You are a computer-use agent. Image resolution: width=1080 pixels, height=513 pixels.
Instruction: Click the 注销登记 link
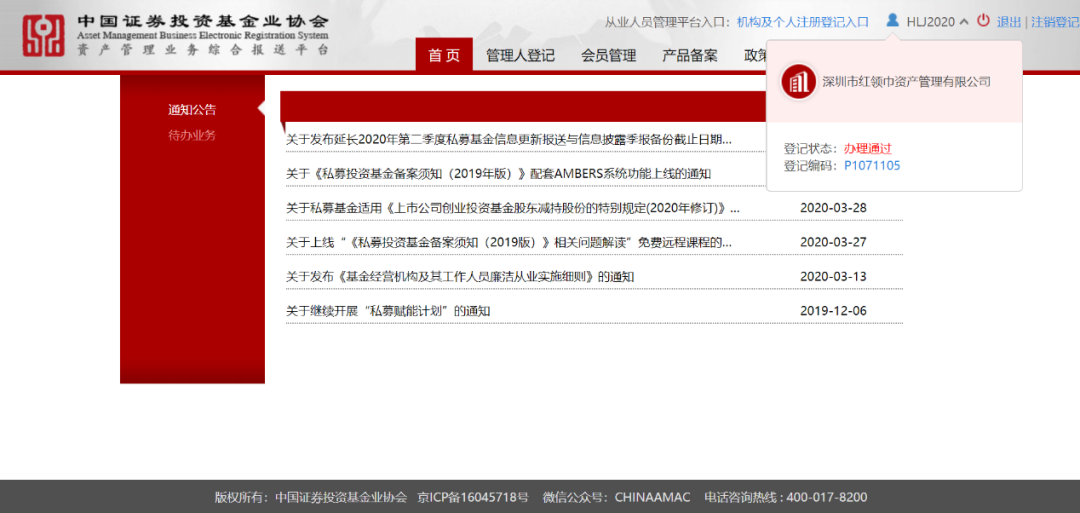tap(1055, 22)
